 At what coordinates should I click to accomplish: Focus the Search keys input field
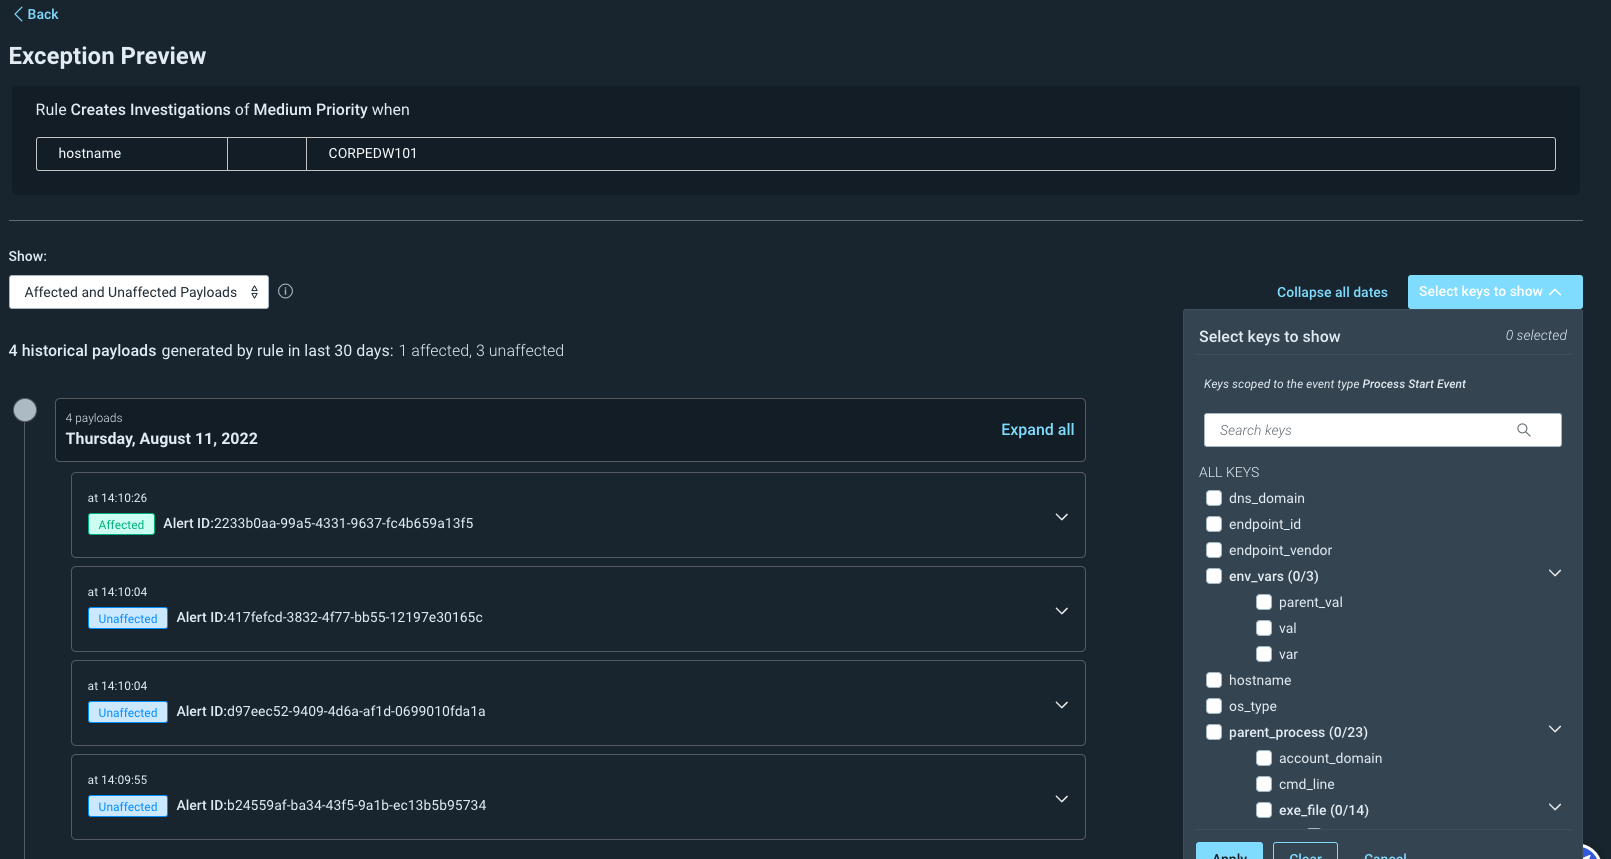click(1360, 430)
